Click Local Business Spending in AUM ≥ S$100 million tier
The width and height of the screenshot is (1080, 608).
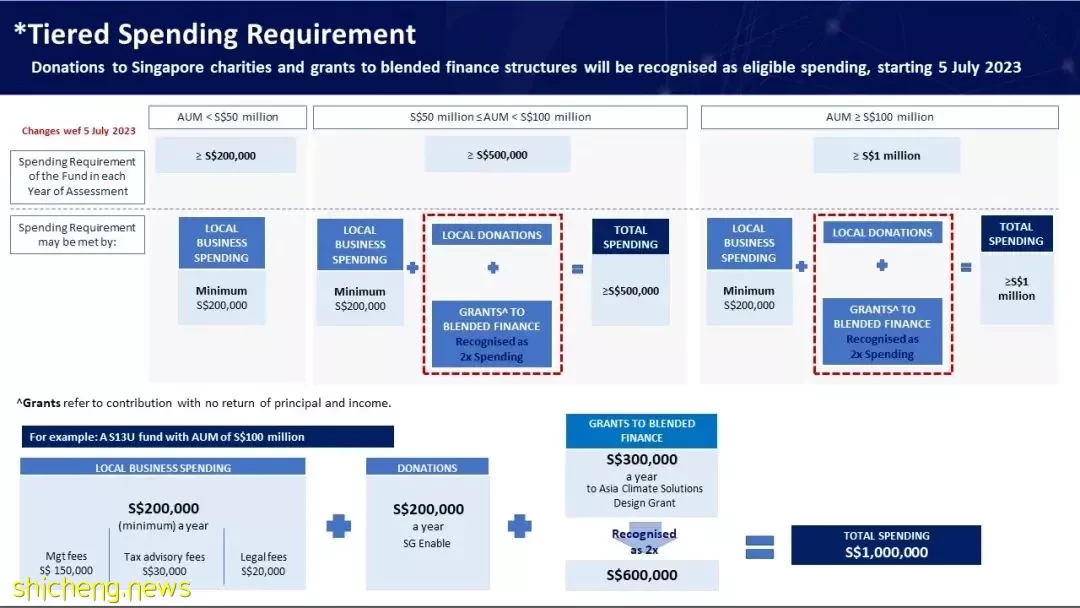(749, 243)
